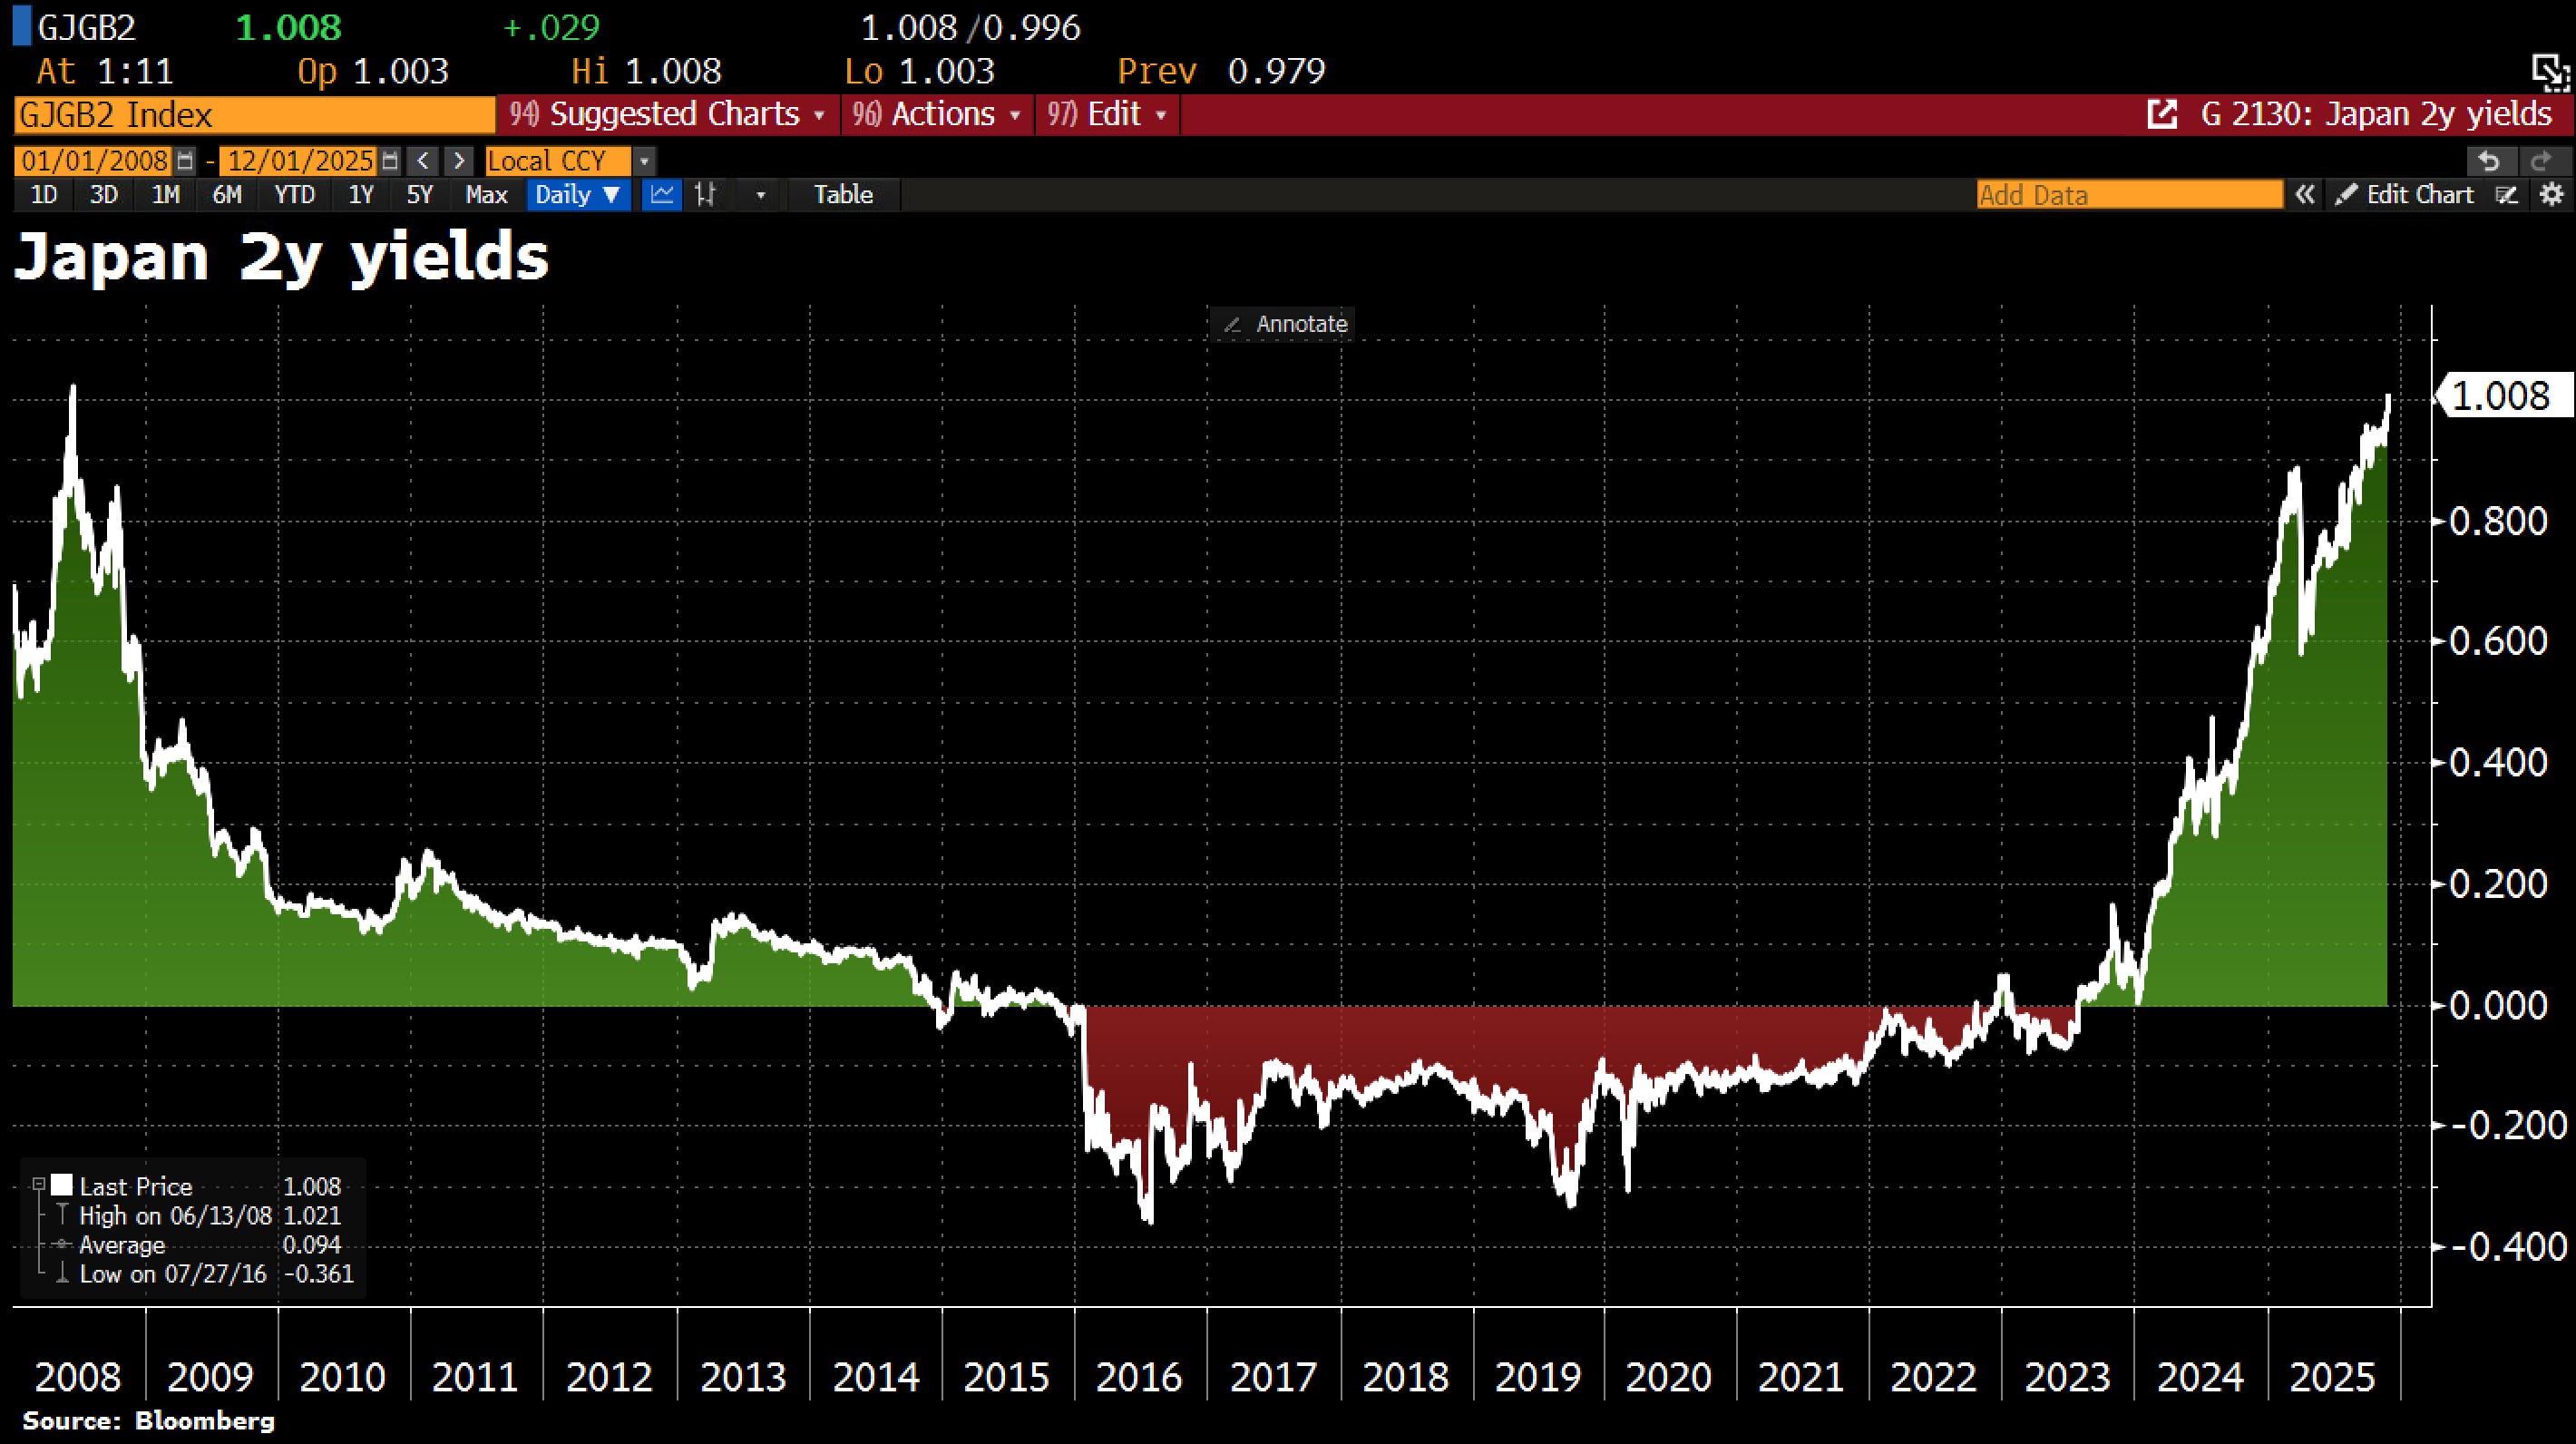This screenshot has height=1444, width=2576.
Task: Open the Daily periodicity dropdown
Action: click(578, 194)
